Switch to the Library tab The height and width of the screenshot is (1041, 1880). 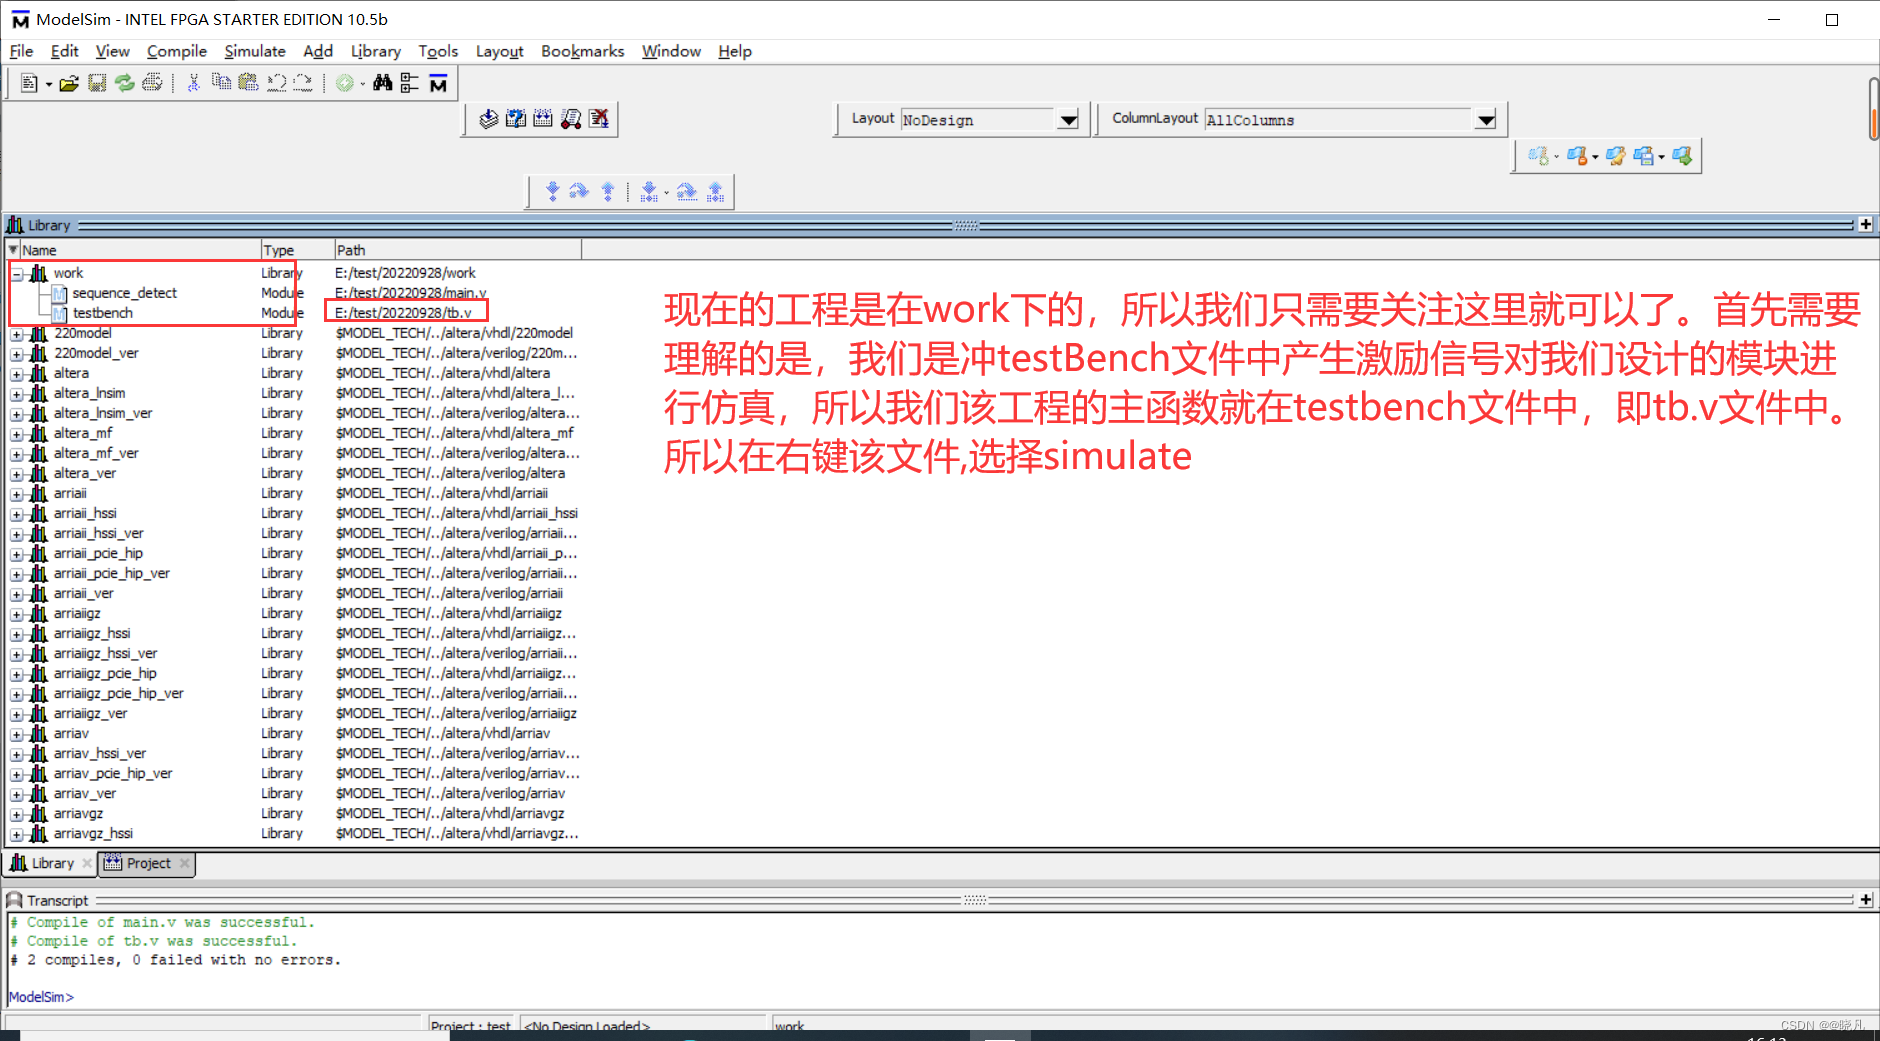click(52, 863)
